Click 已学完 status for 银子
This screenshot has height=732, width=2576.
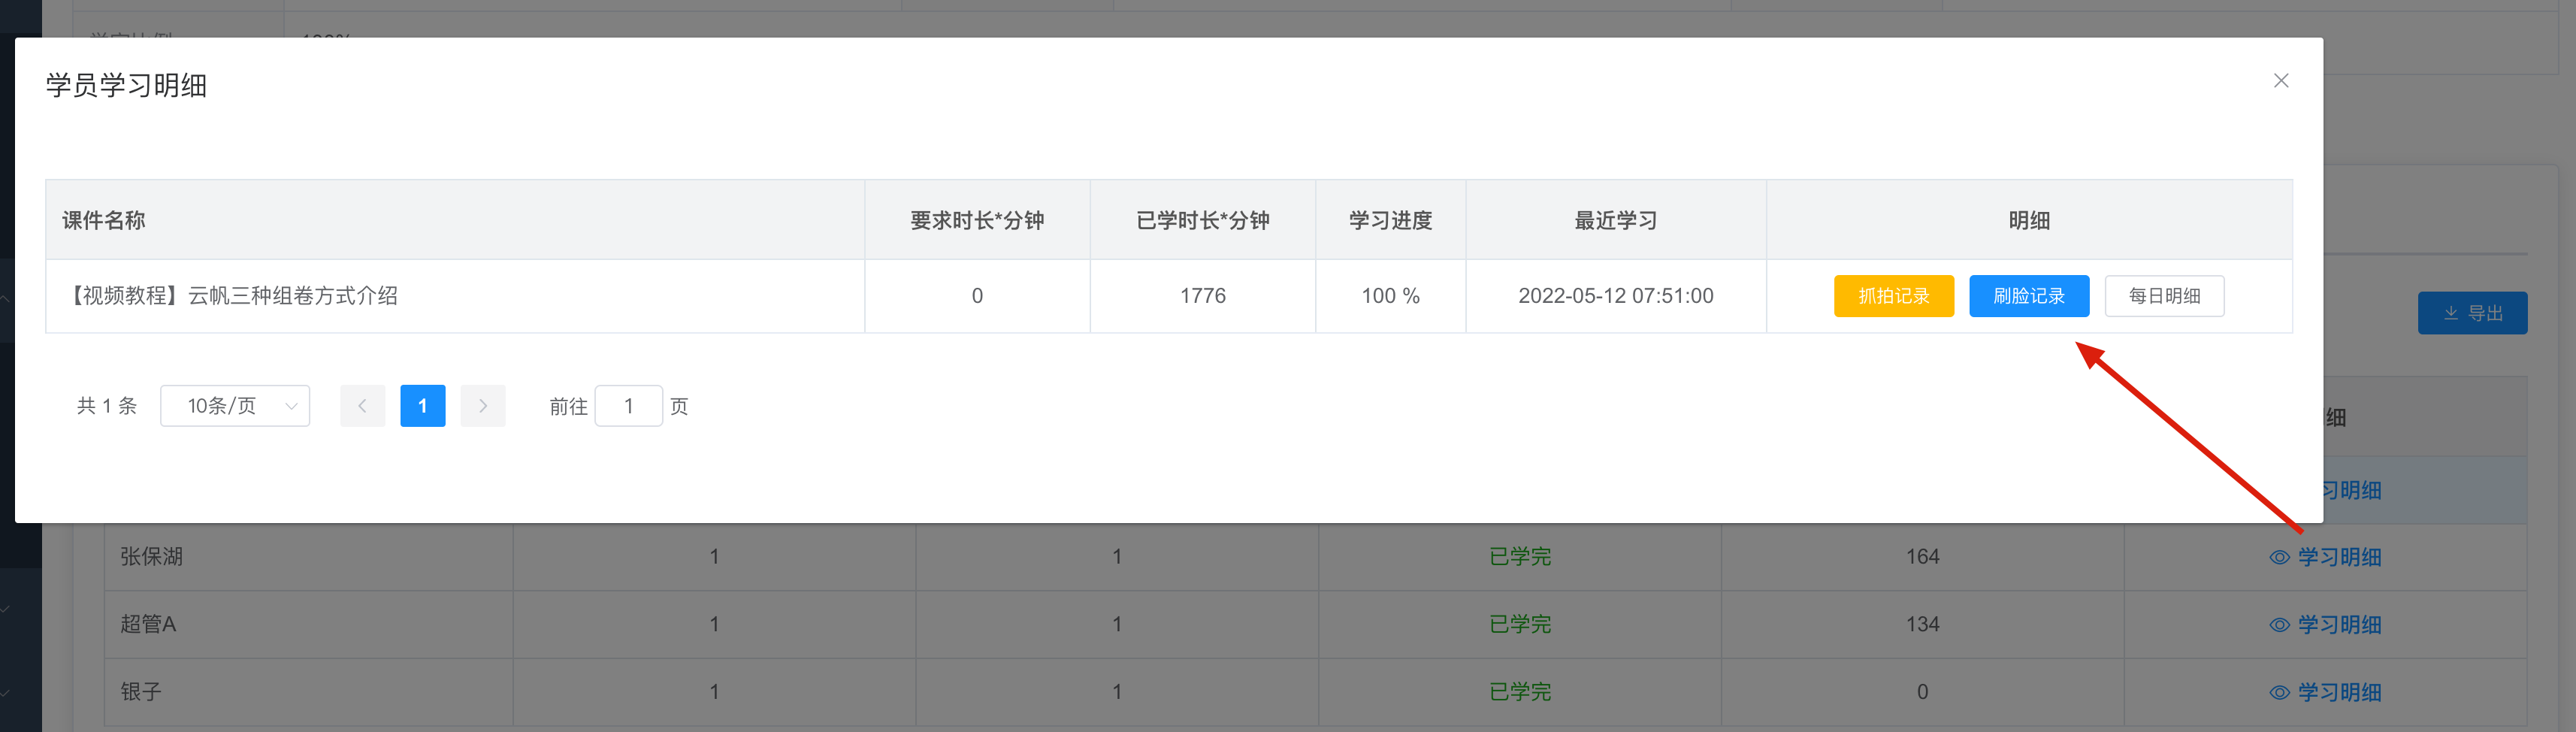pos(1520,692)
